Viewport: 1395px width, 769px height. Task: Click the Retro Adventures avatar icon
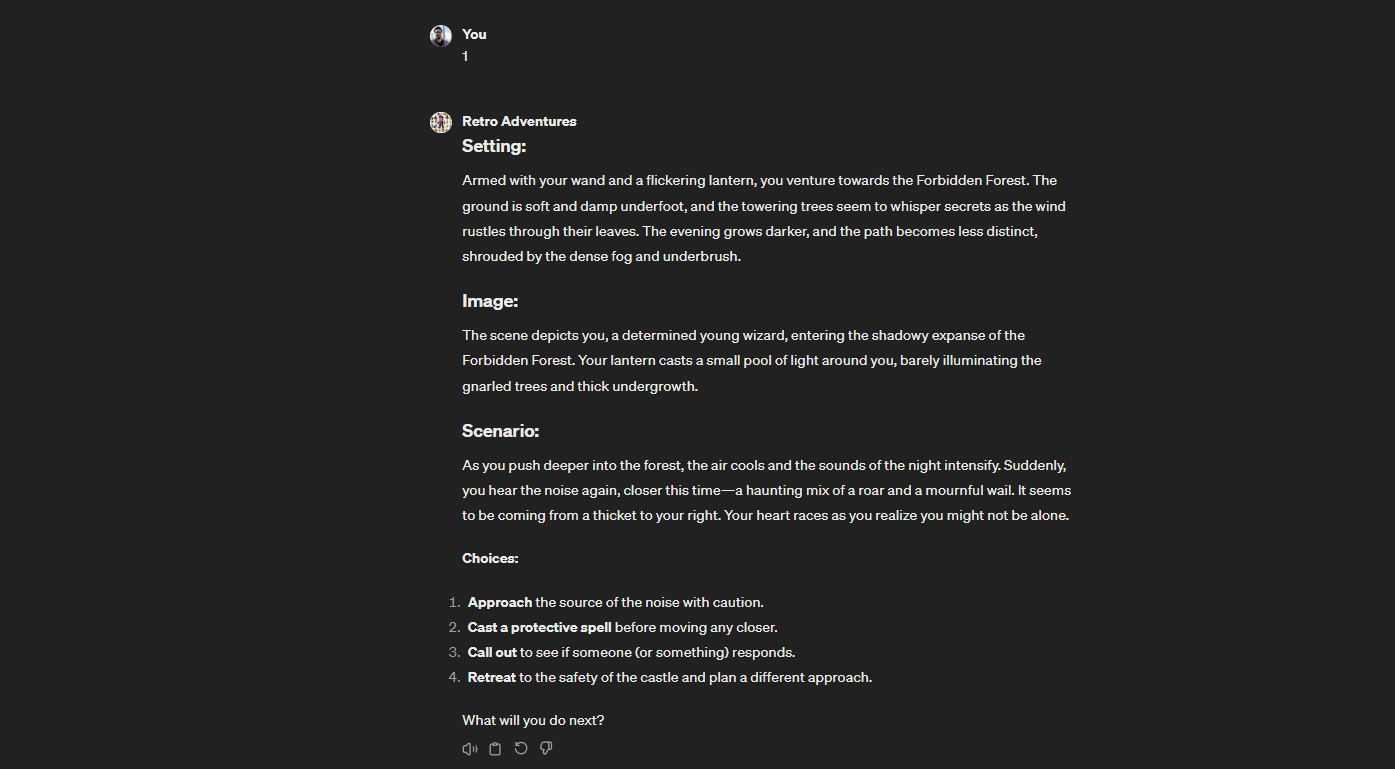(441, 123)
